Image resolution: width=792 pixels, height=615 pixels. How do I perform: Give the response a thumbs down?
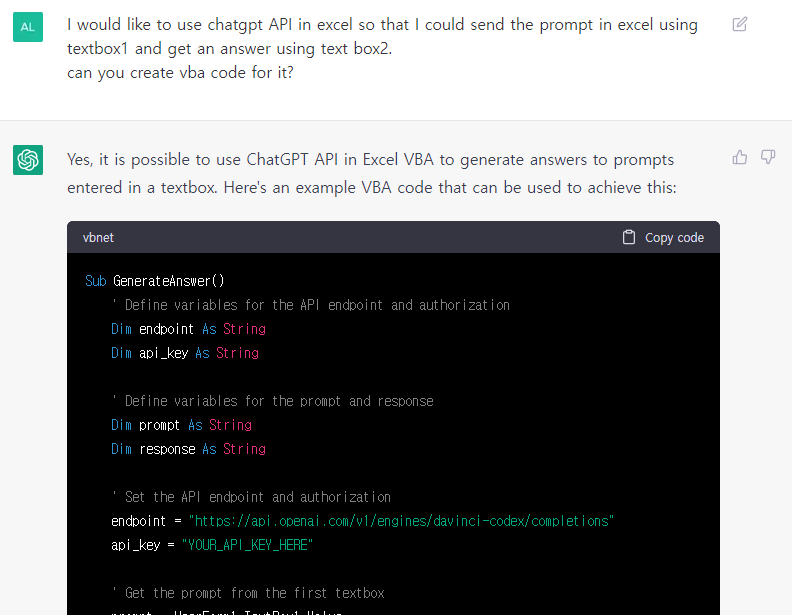pyautogui.click(x=768, y=157)
